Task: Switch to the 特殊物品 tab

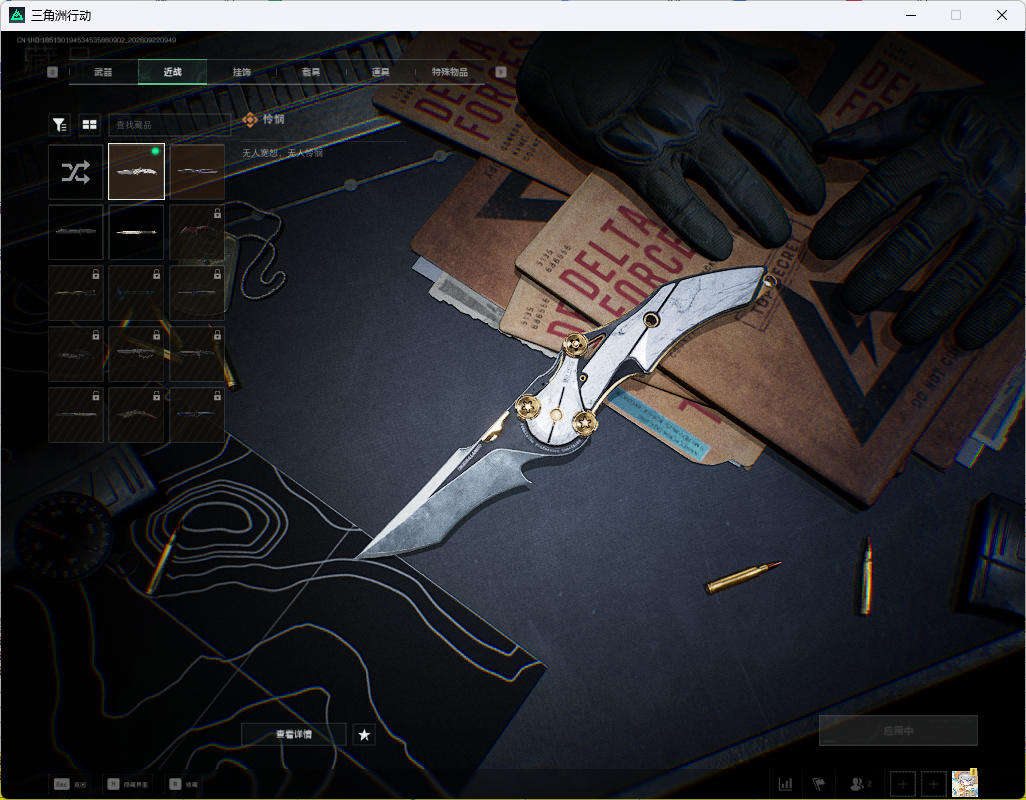Action: (x=450, y=72)
